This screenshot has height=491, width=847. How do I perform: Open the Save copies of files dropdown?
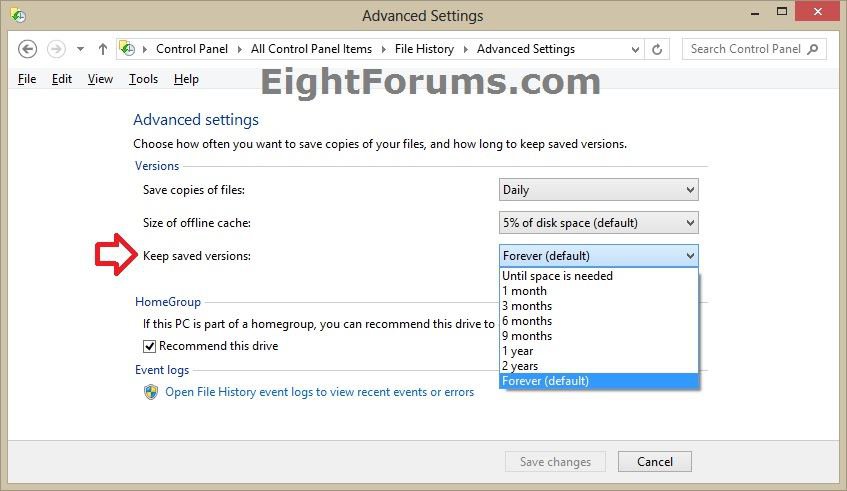599,190
